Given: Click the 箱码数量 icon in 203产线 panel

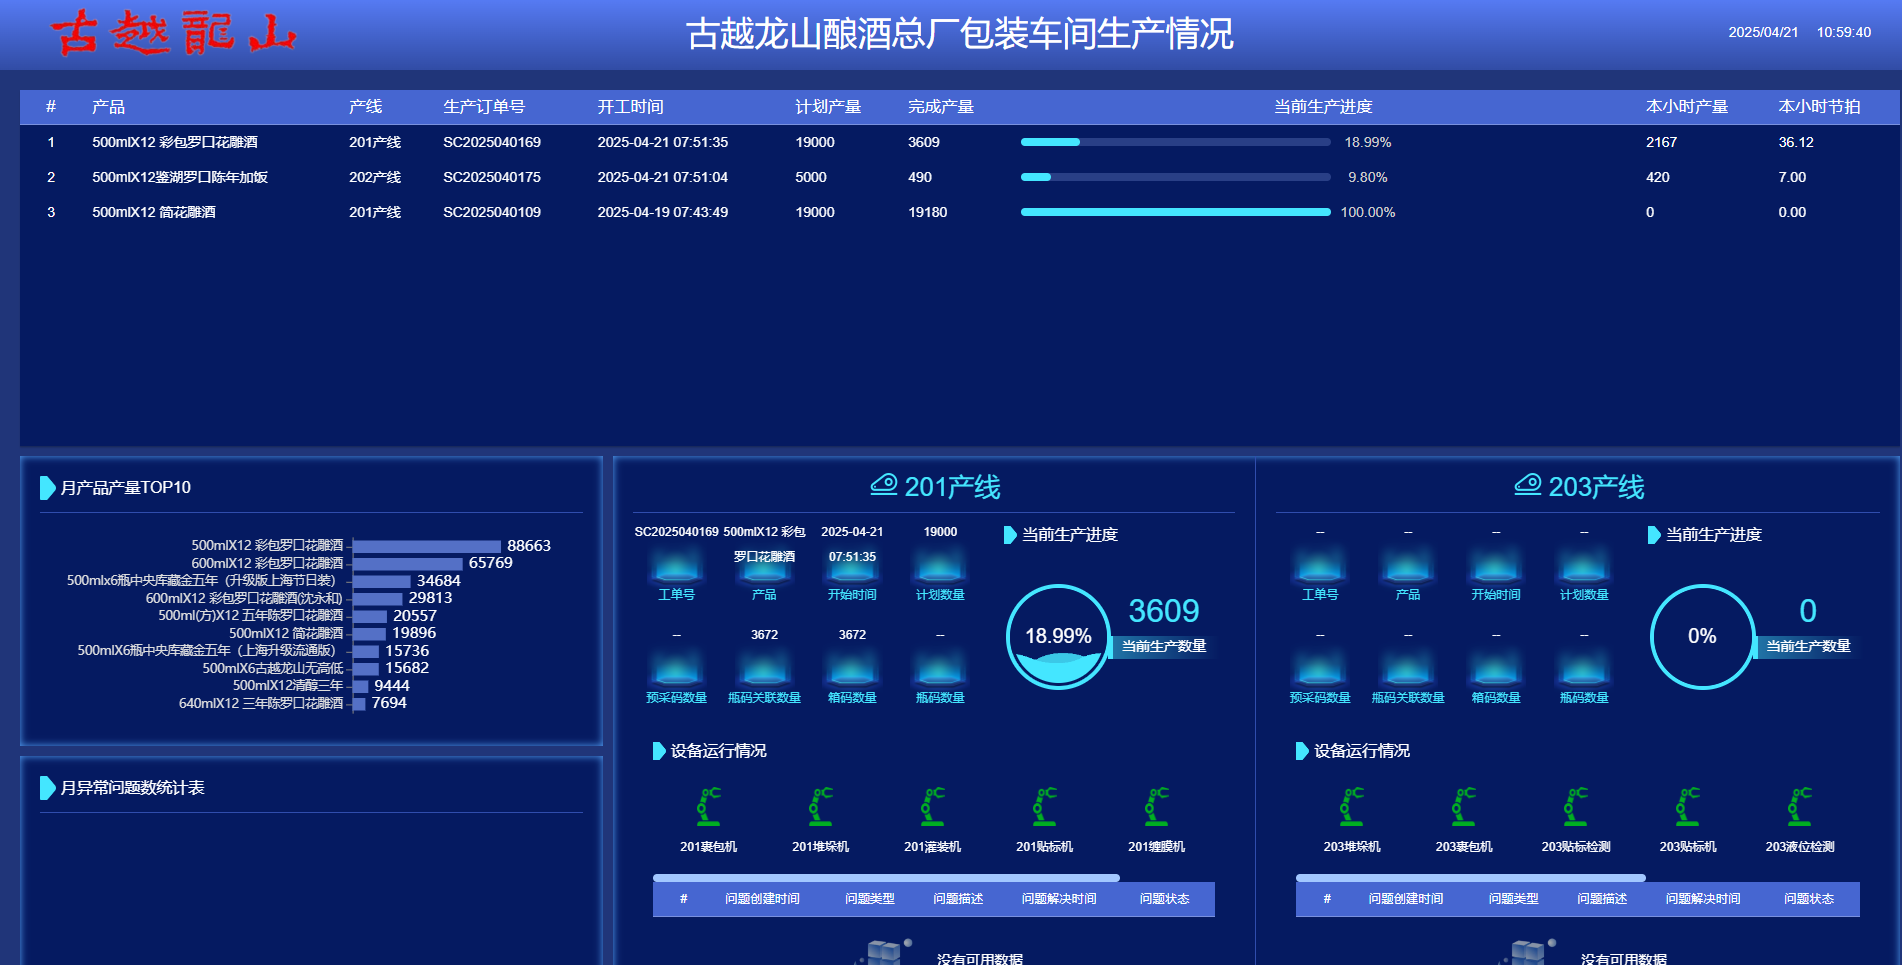Looking at the screenshot, I should point(1494,672).
